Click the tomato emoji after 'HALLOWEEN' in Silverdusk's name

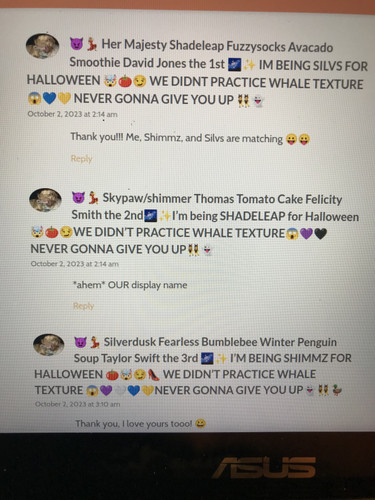tap(112, 375)
